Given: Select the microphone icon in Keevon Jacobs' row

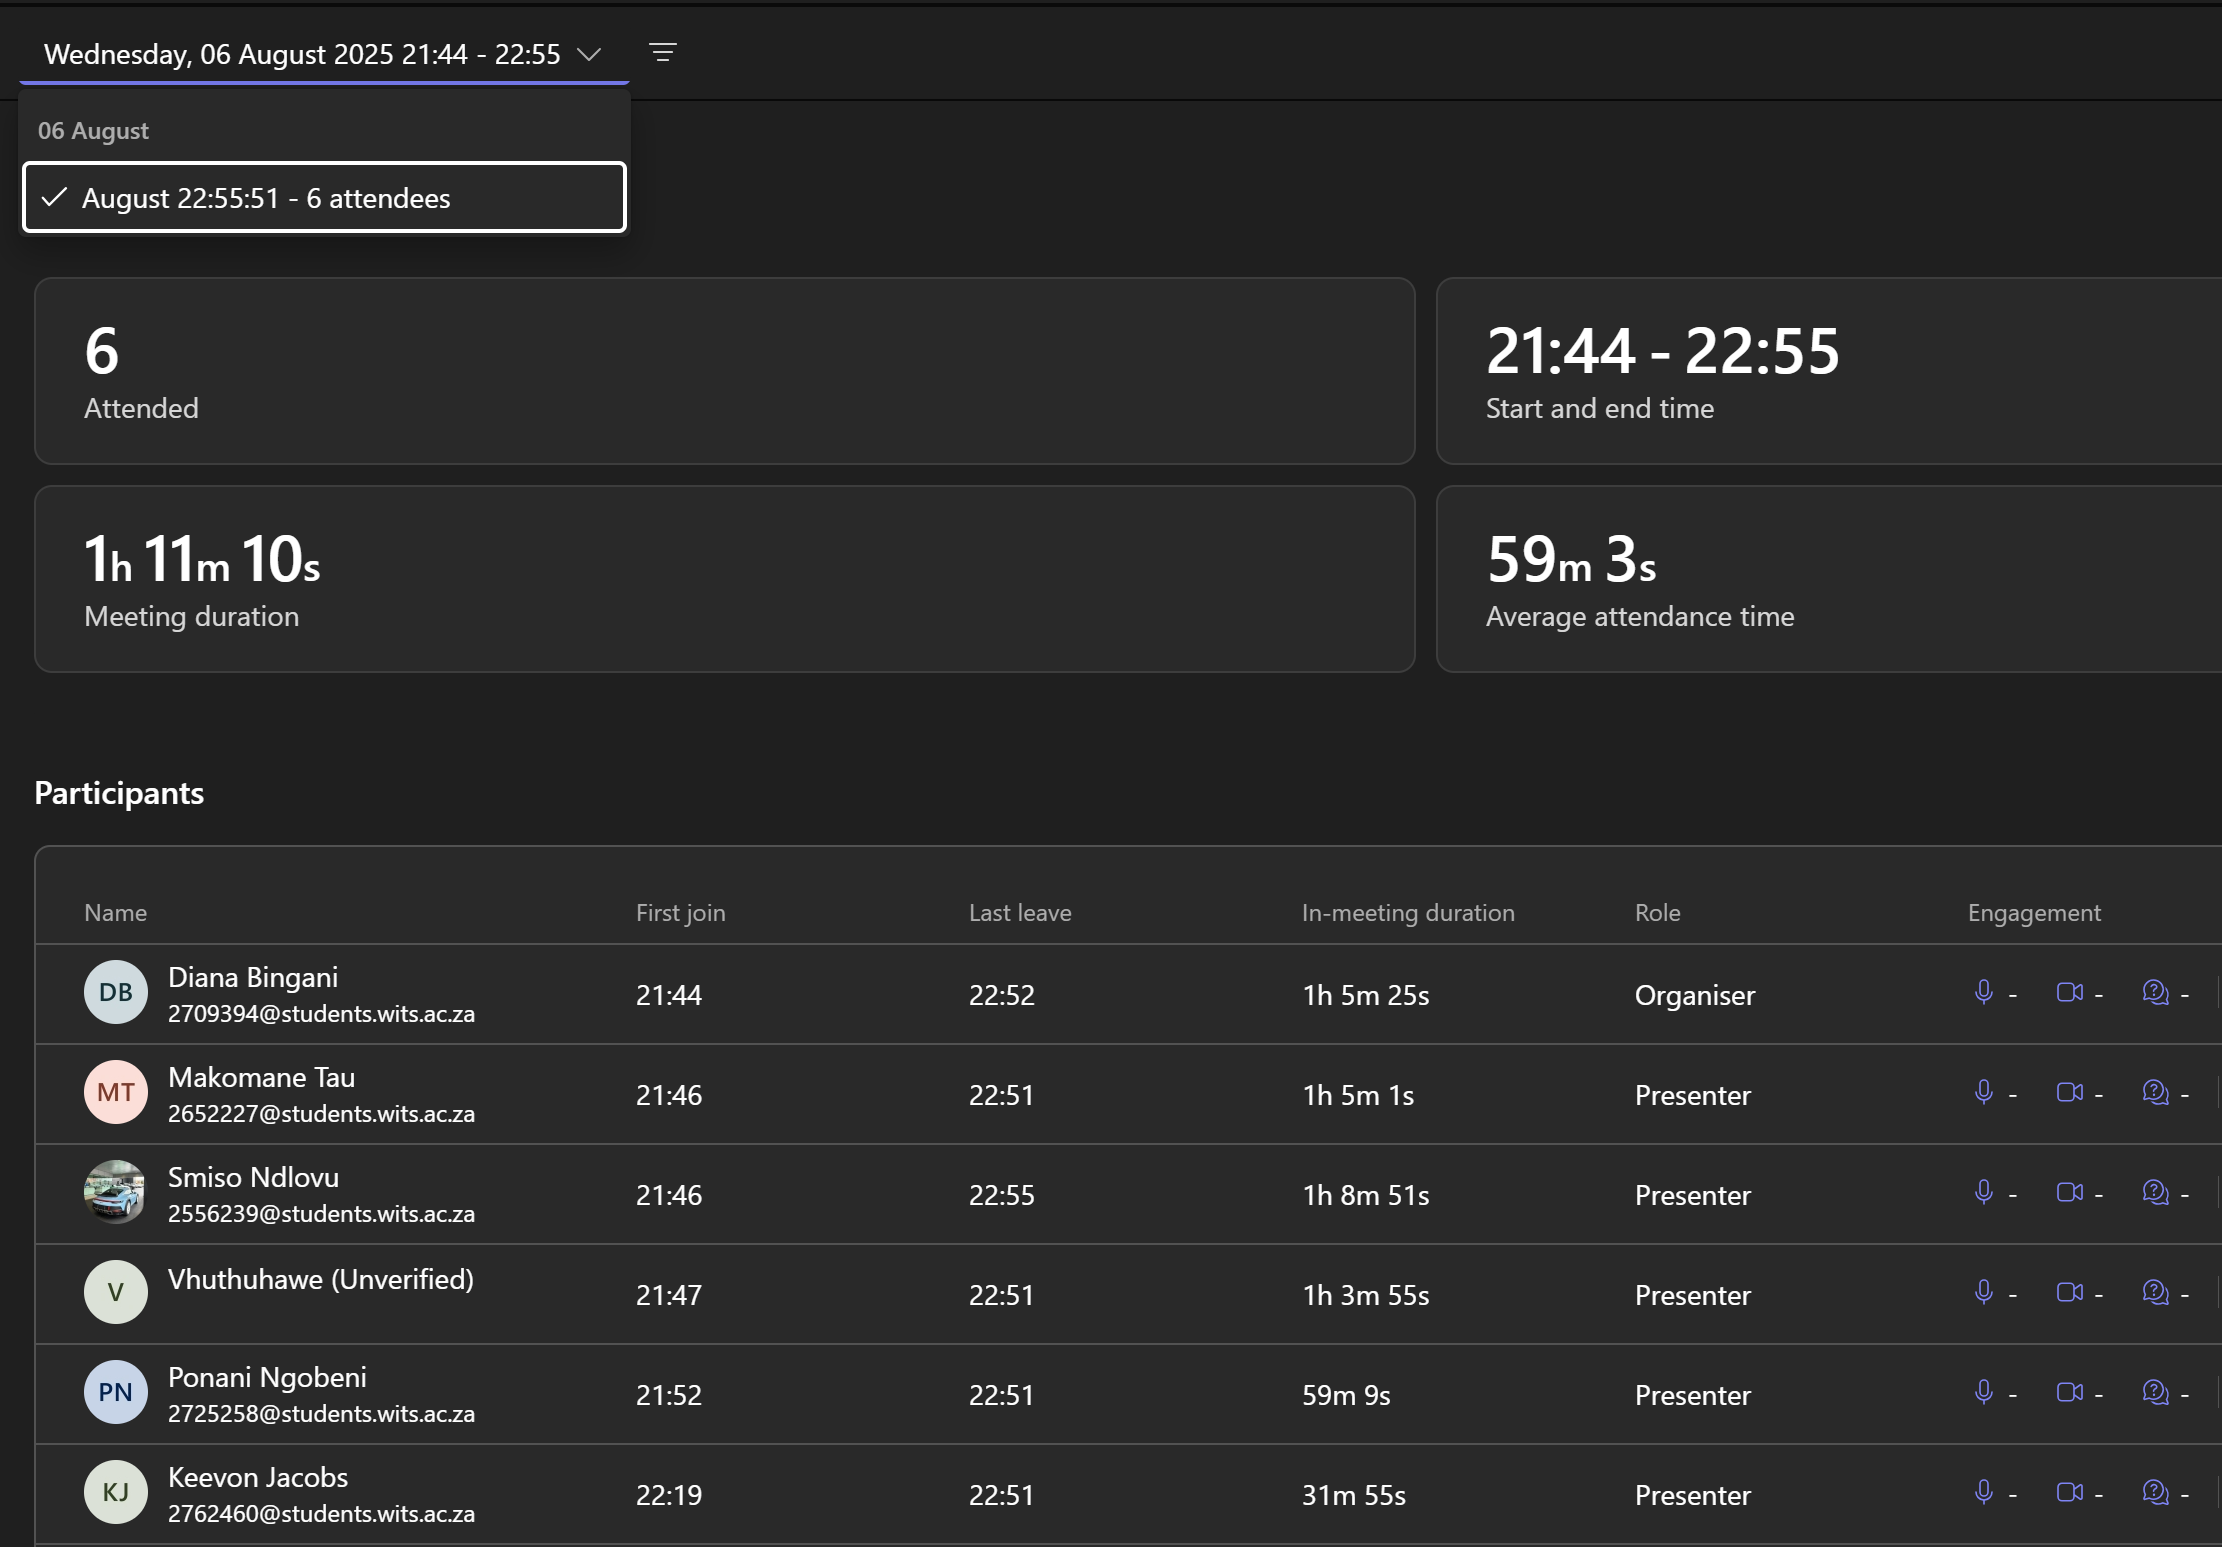Looking at the screenshot, I should pos(1984,1492).
